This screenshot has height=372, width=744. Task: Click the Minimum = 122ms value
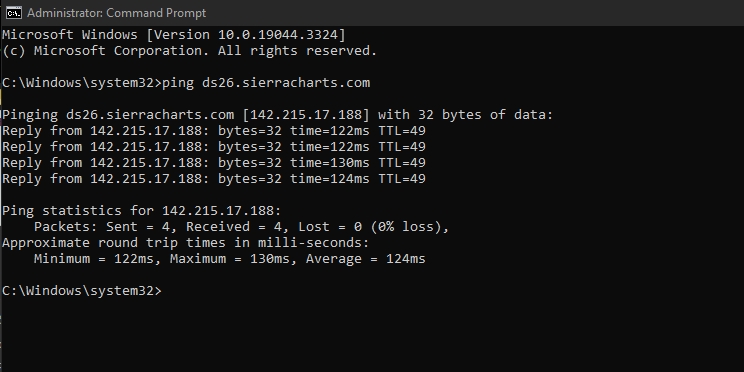pyautogui.click(x=97, y=259)
